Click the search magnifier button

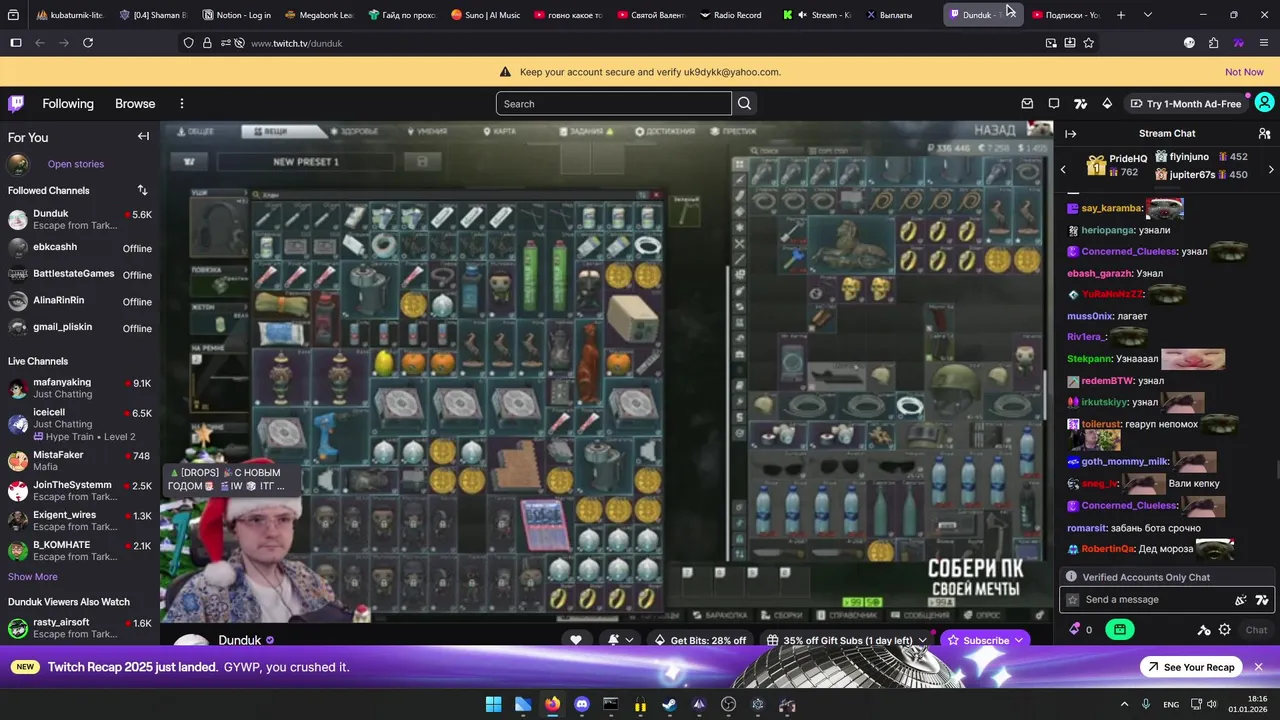(x=744, y=103)
